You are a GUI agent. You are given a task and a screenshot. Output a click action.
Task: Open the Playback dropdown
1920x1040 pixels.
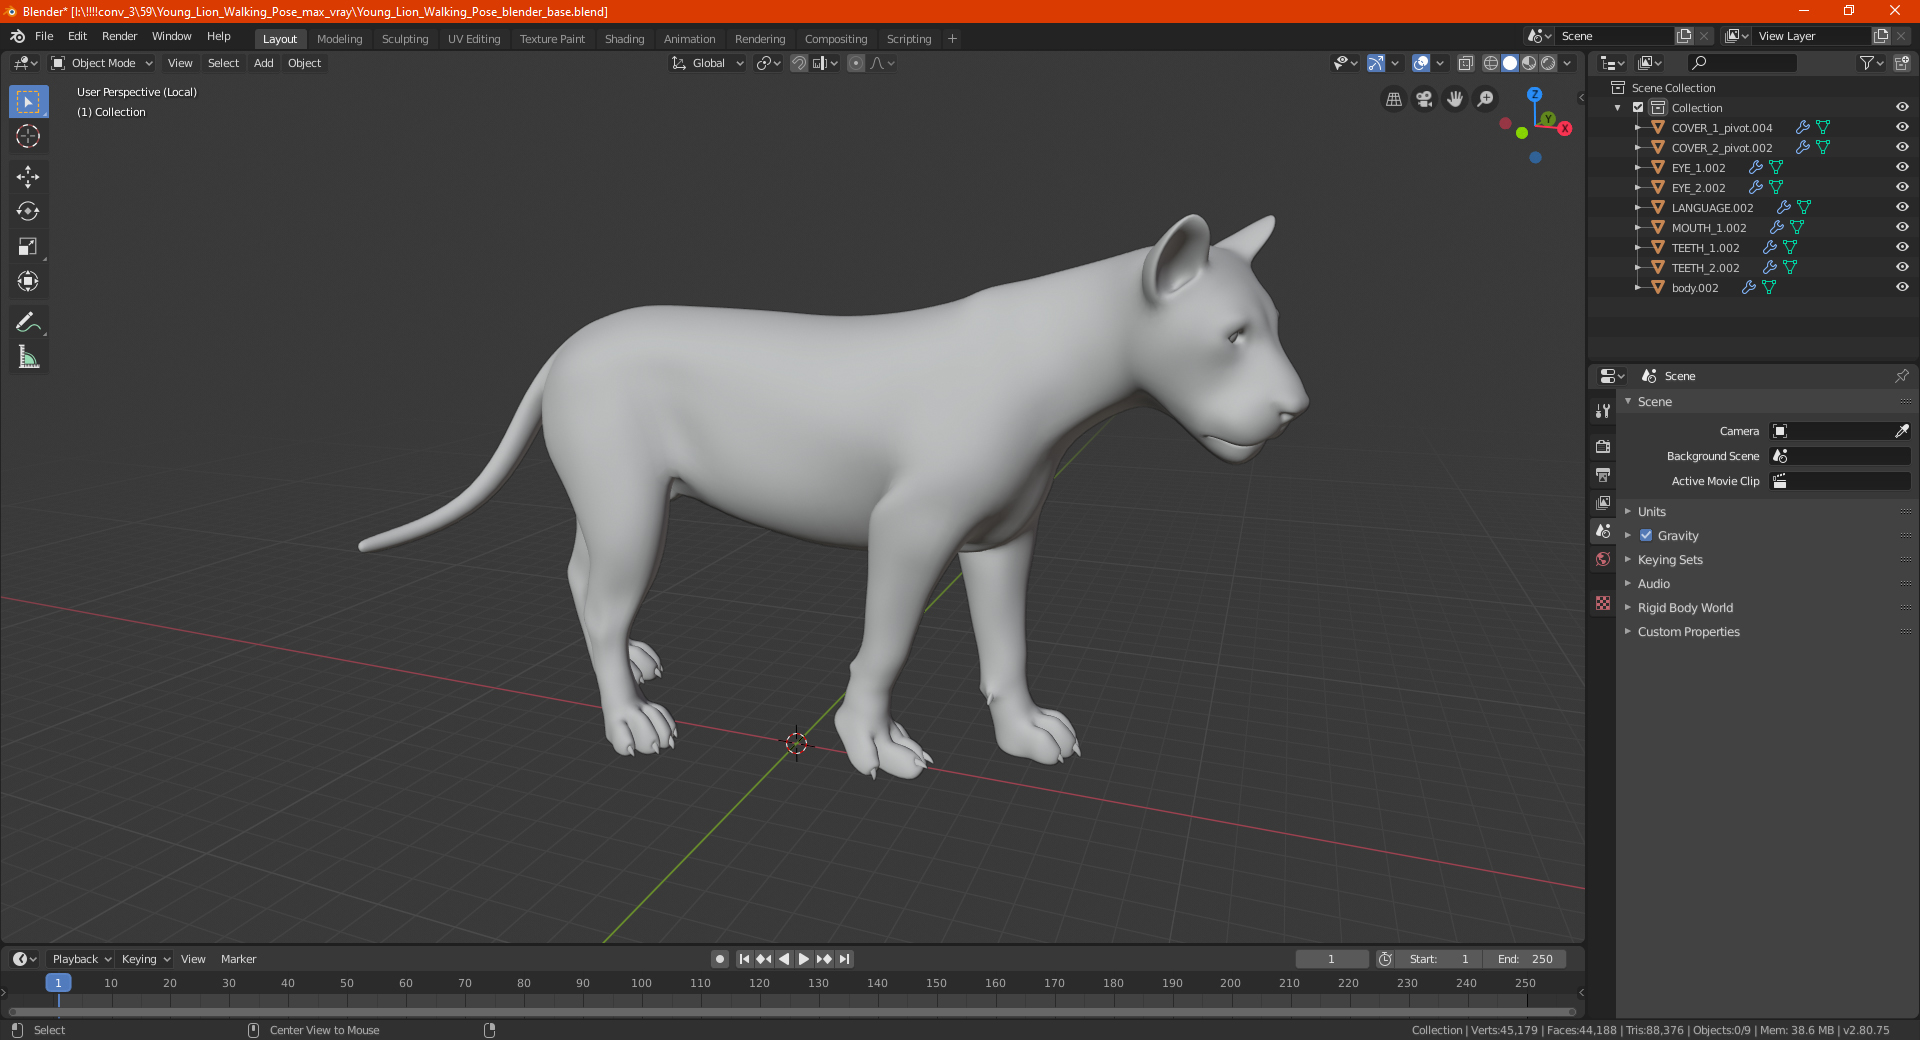click(x=81, y=959)
